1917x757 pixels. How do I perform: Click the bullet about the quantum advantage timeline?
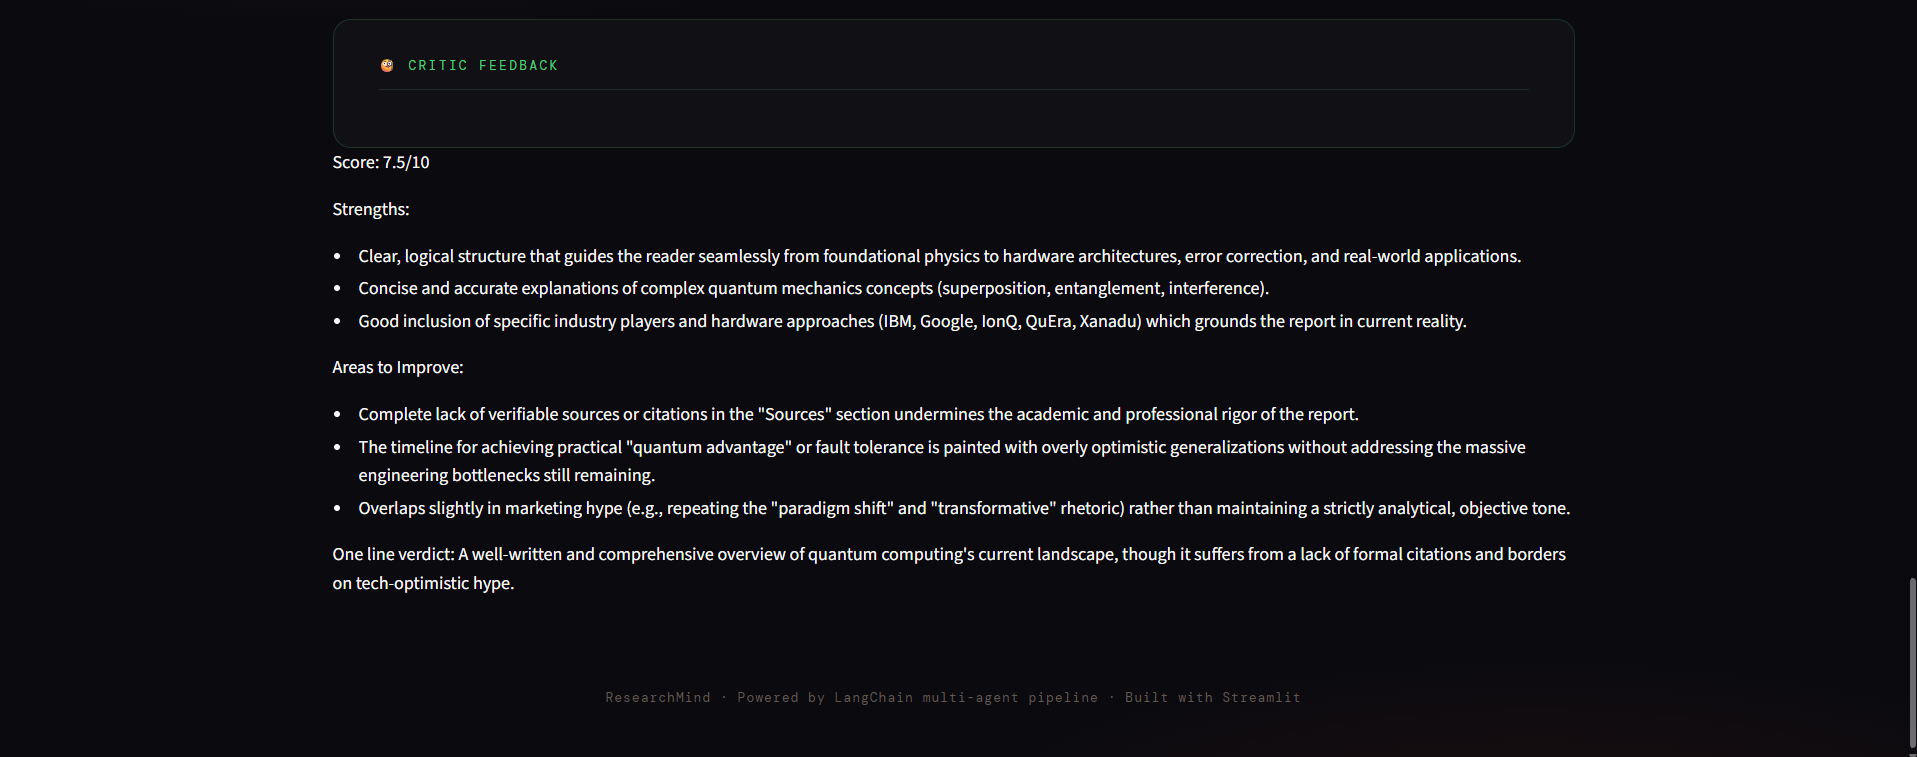coord(942,461)
